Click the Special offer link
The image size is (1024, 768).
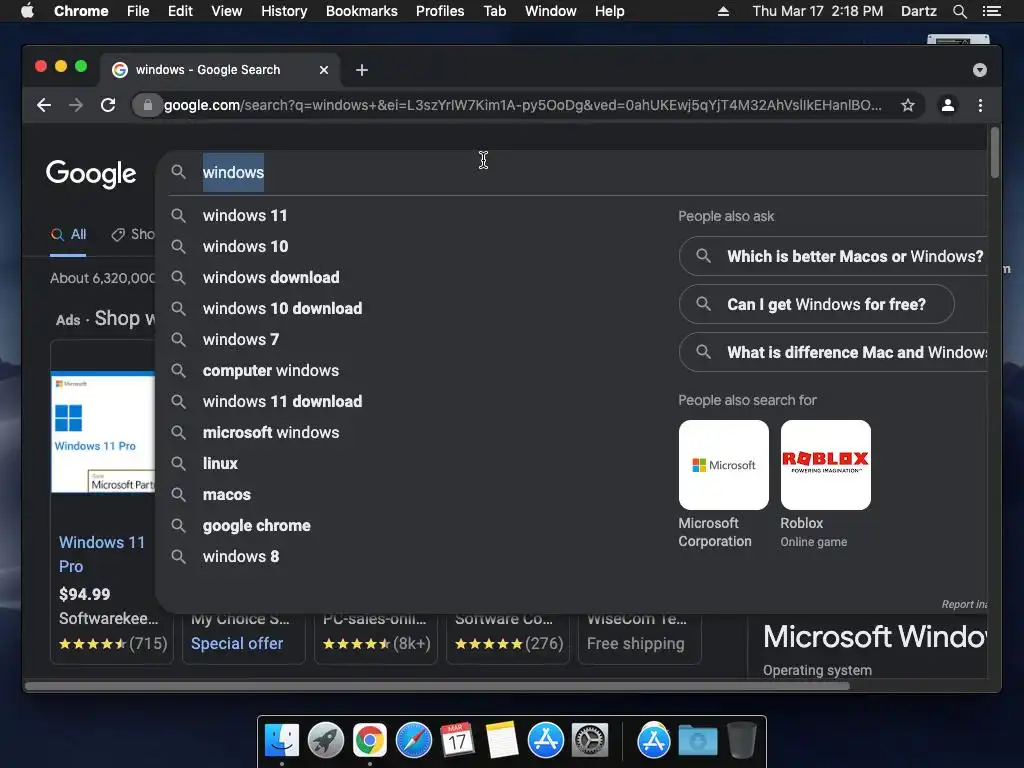tap(237, 643)
